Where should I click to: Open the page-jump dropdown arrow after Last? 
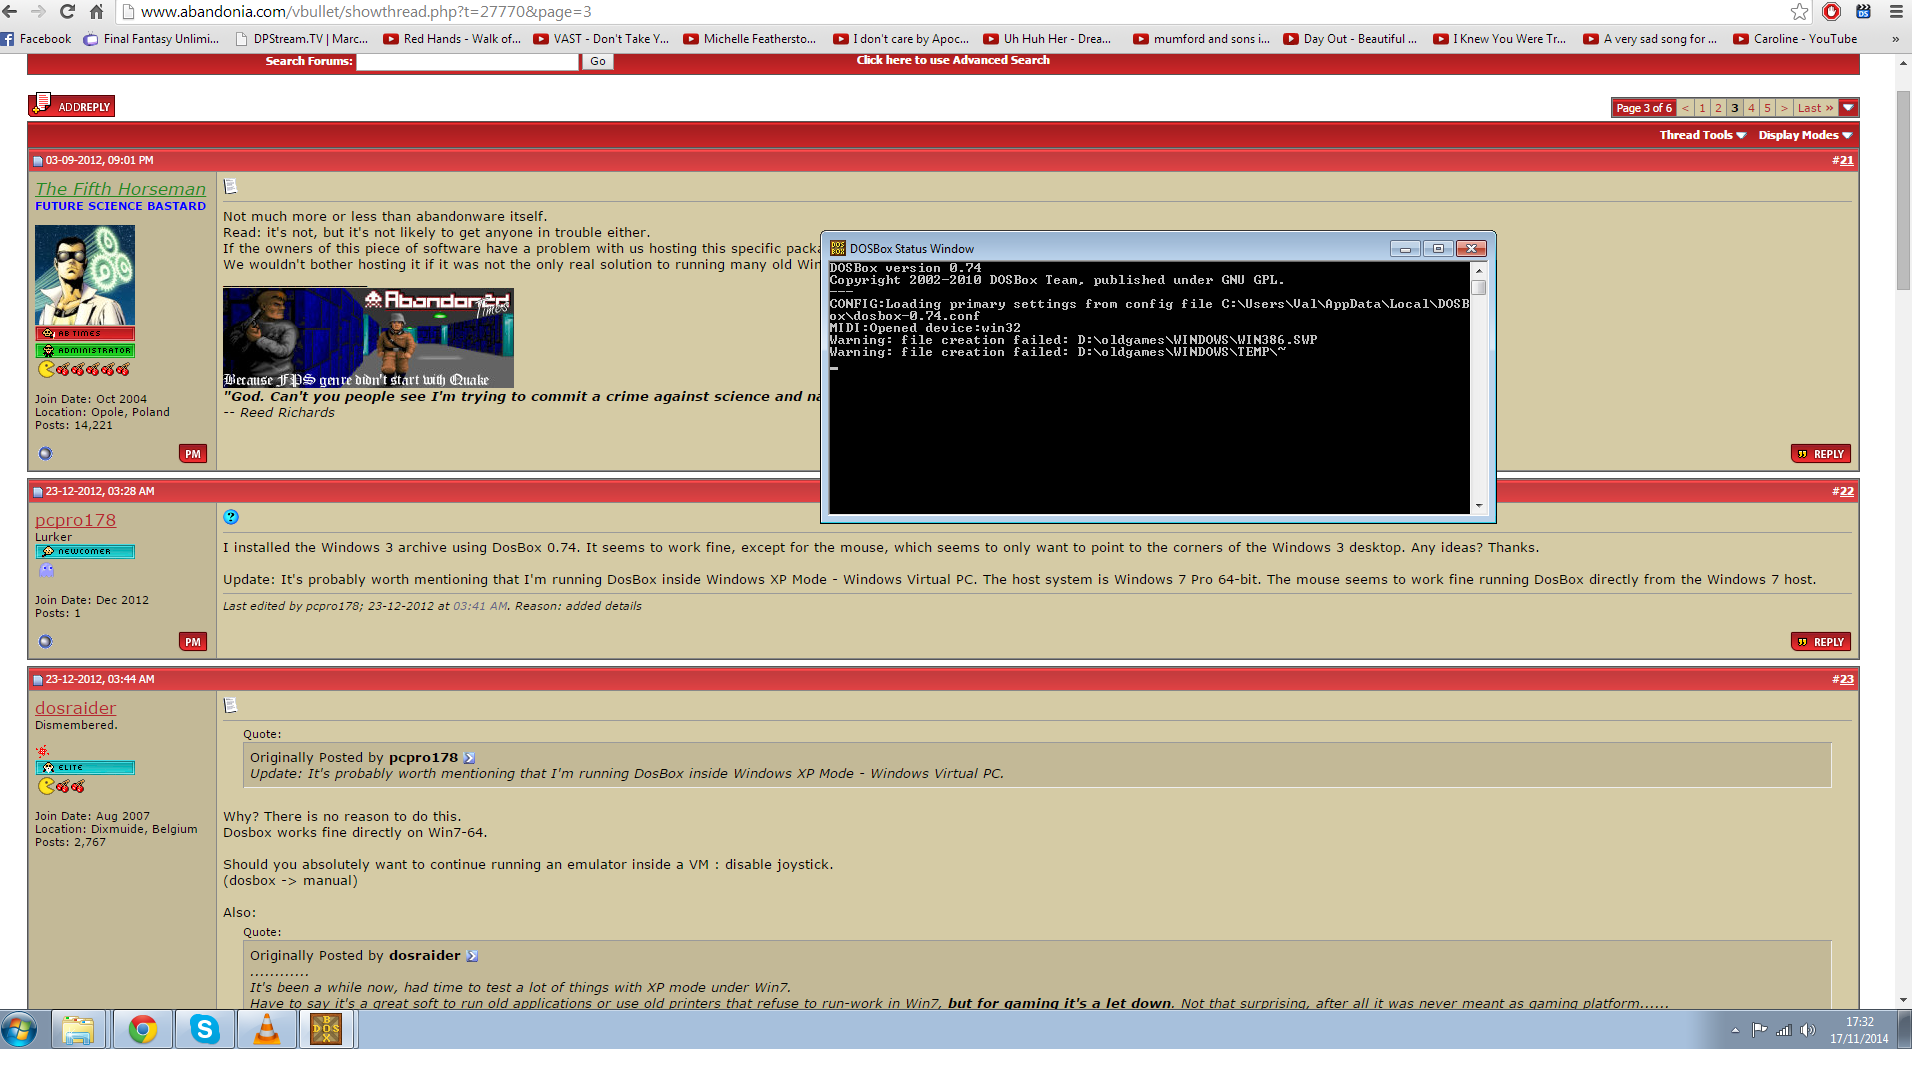(x=1848, y=108)
